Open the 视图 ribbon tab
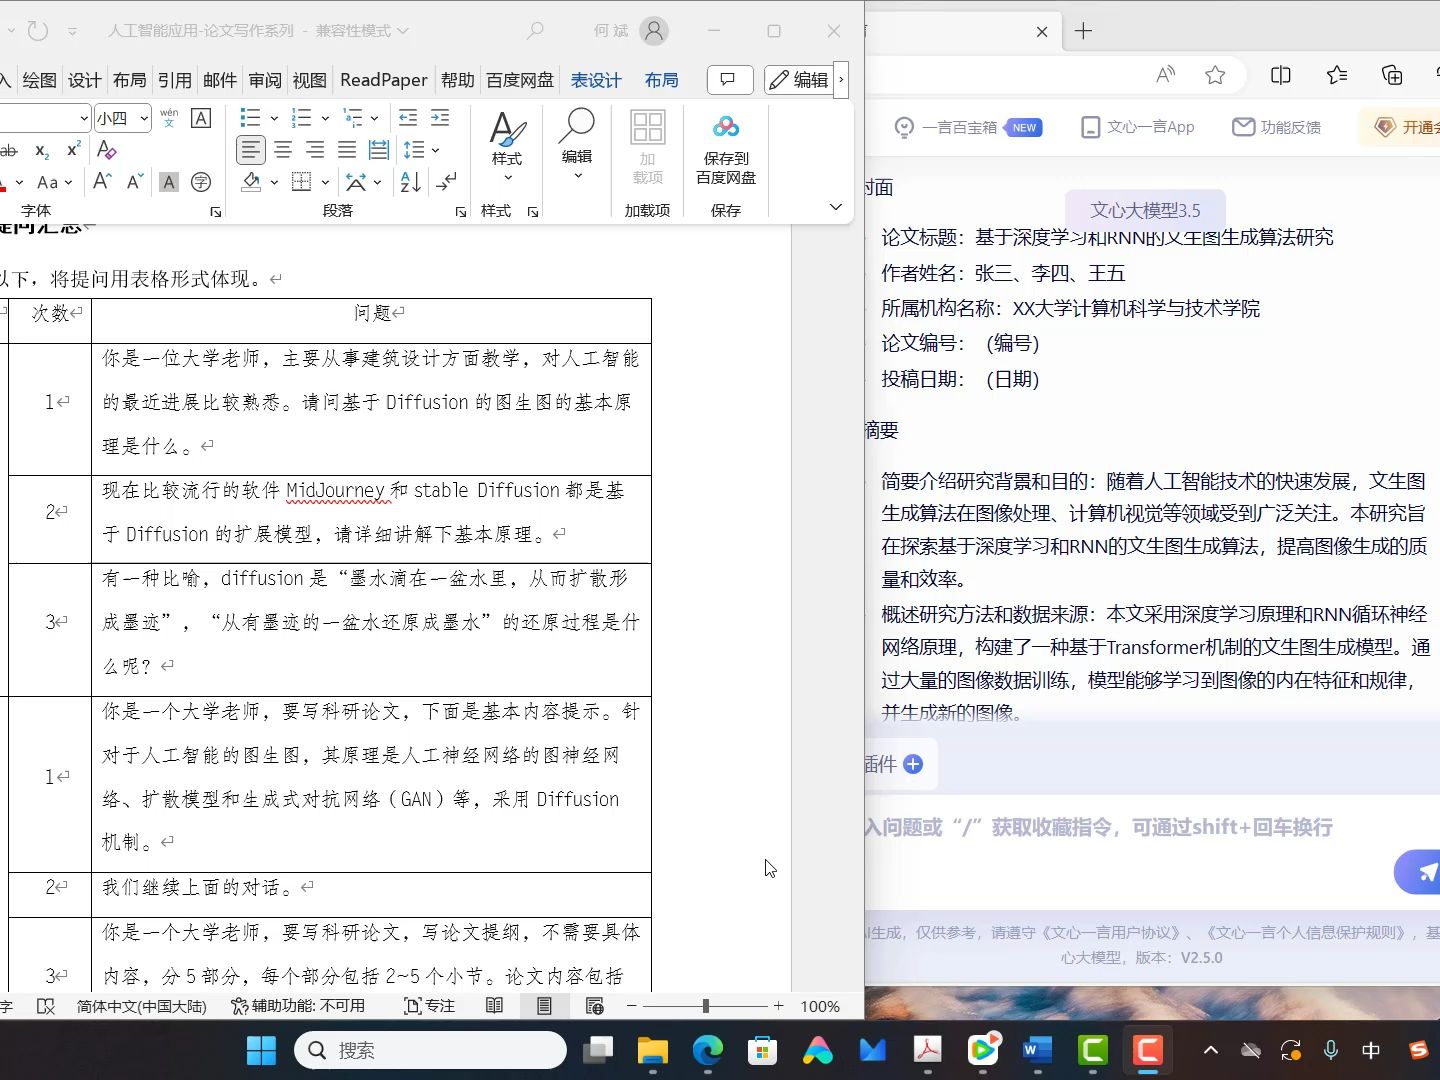The width and height of the screenshot is (1440, 1080). click(309, 80)
